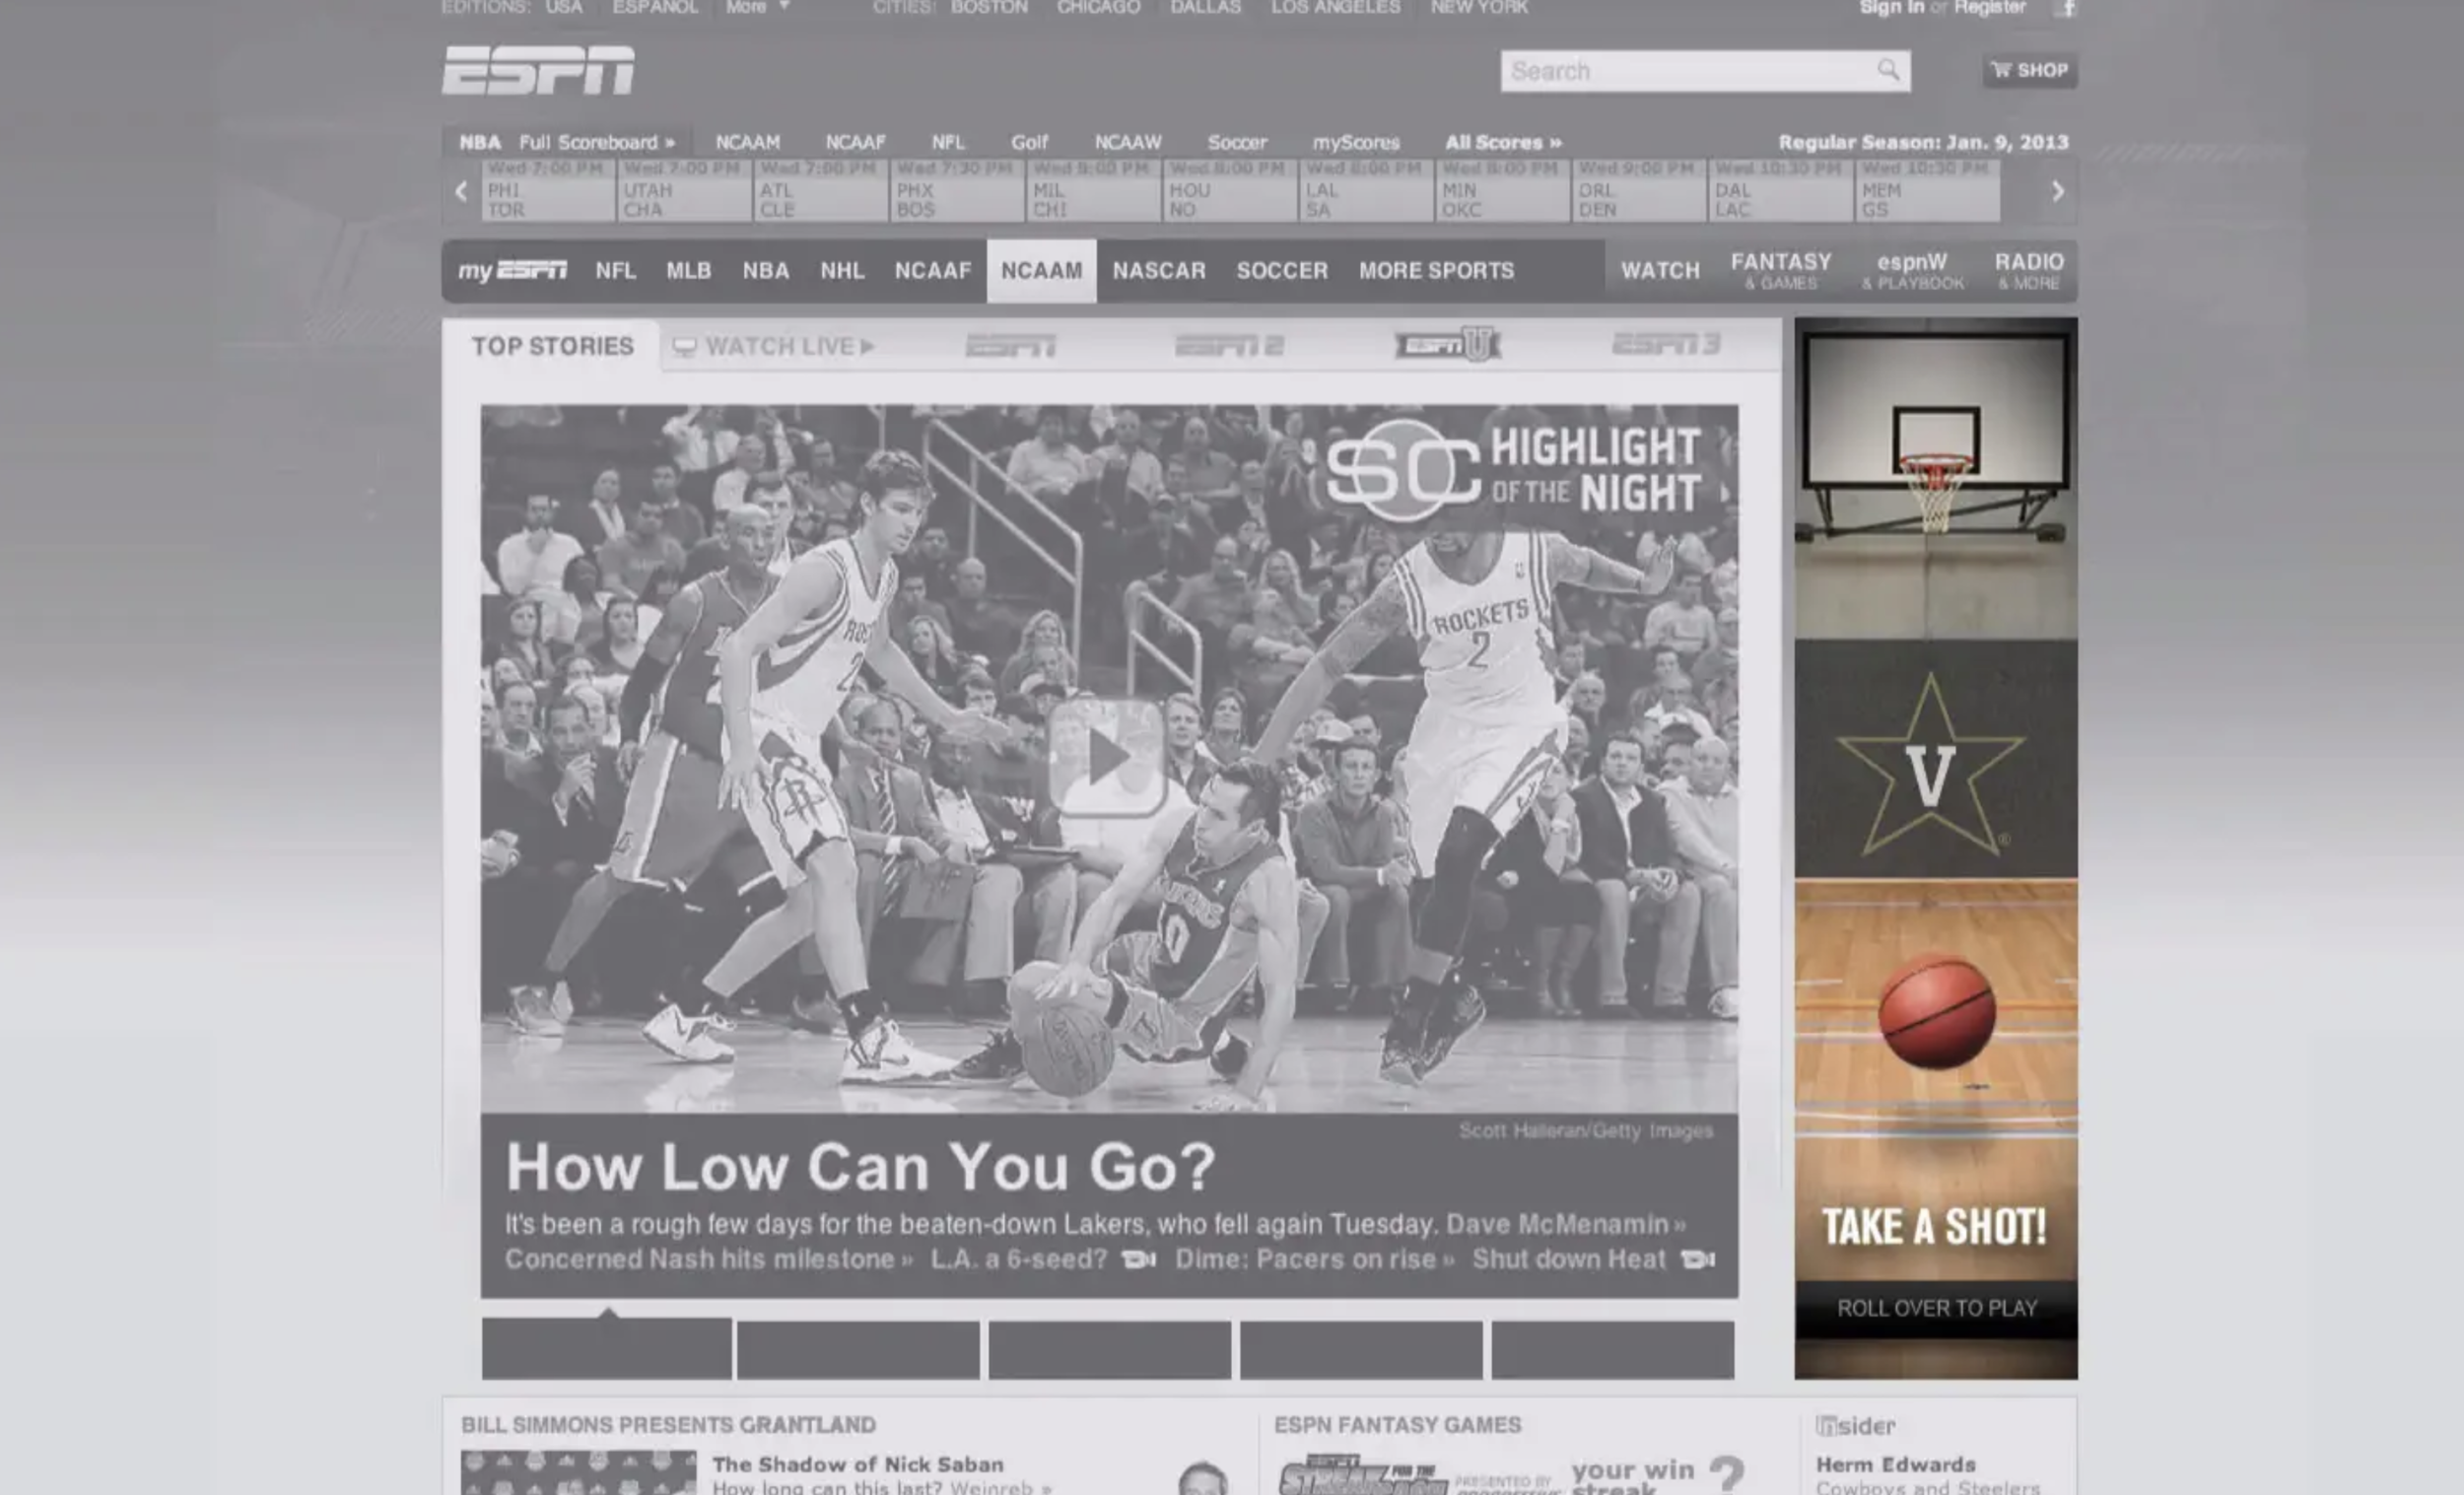Open RADIO & More in the navigation bar
Screen dimensions: 2464x1495
[x=2029, y=271]
